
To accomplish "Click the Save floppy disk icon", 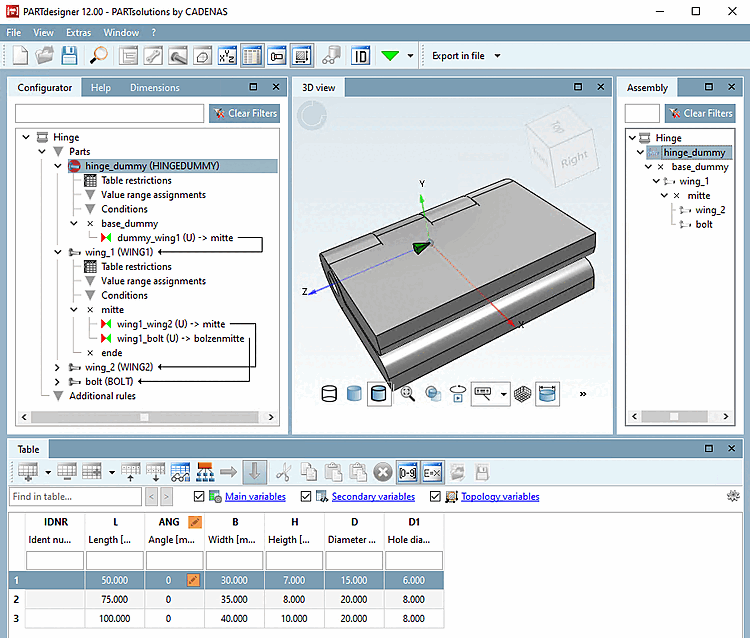I will tap(70, 56).
